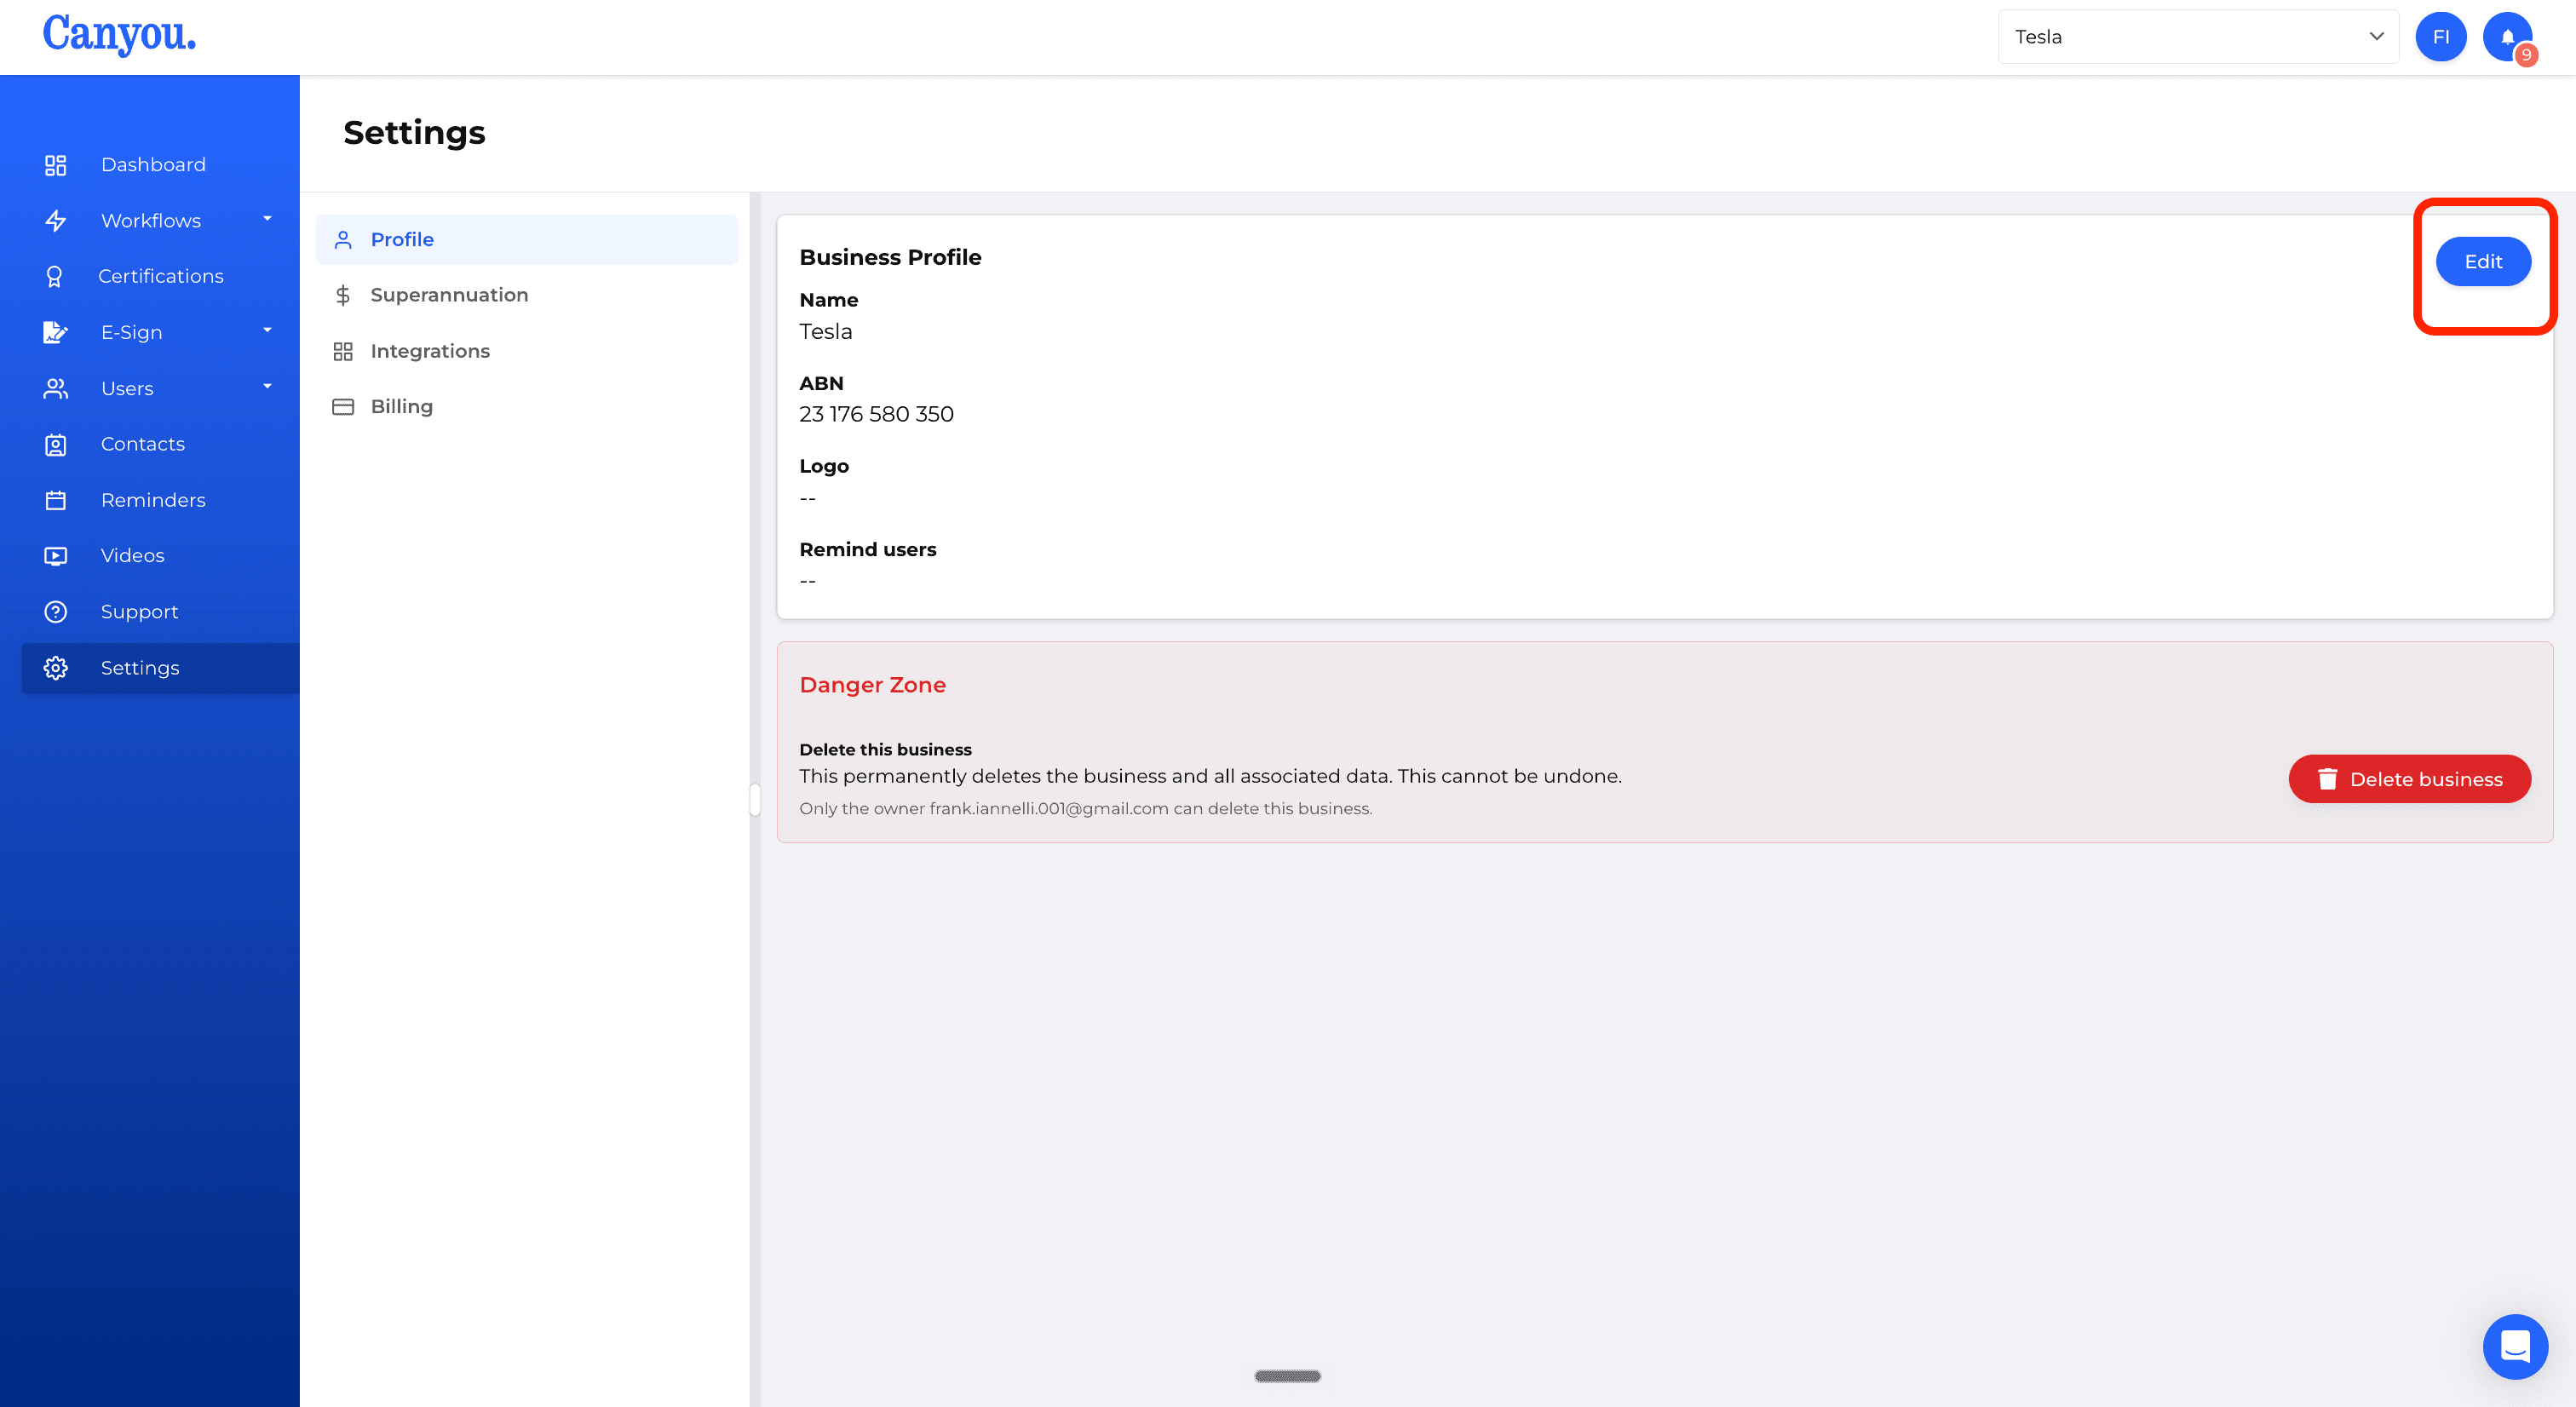Open Certifications in sidebar
The height and width of the screenshot is (1407, 2576).
(x=160, y=277)
